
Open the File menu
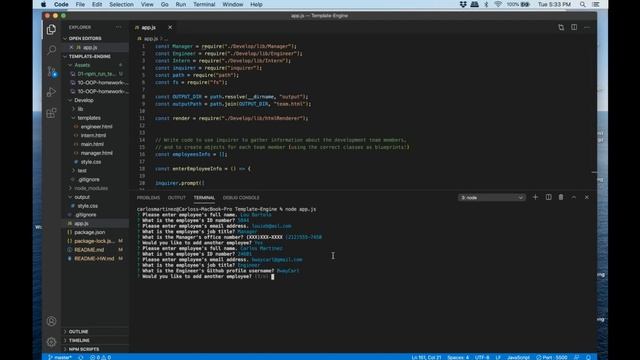(80, 4)
